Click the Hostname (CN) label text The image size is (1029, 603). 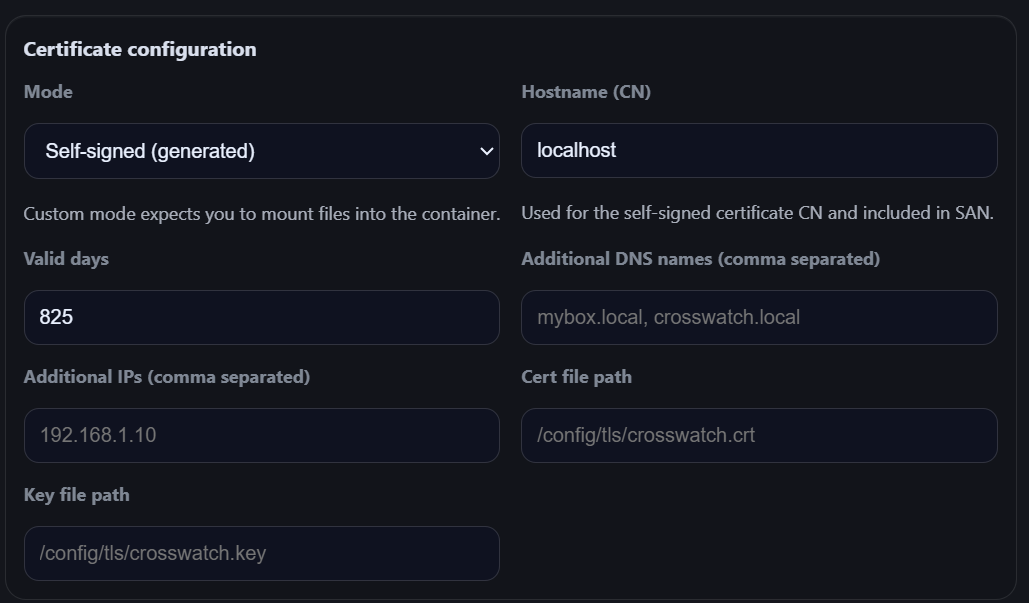click(x=586, y=92)
